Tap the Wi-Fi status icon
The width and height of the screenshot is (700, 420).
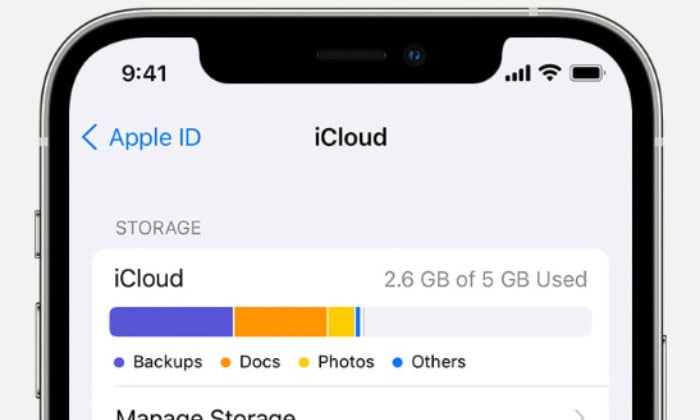pyautogui.click(x=550, y=73)
